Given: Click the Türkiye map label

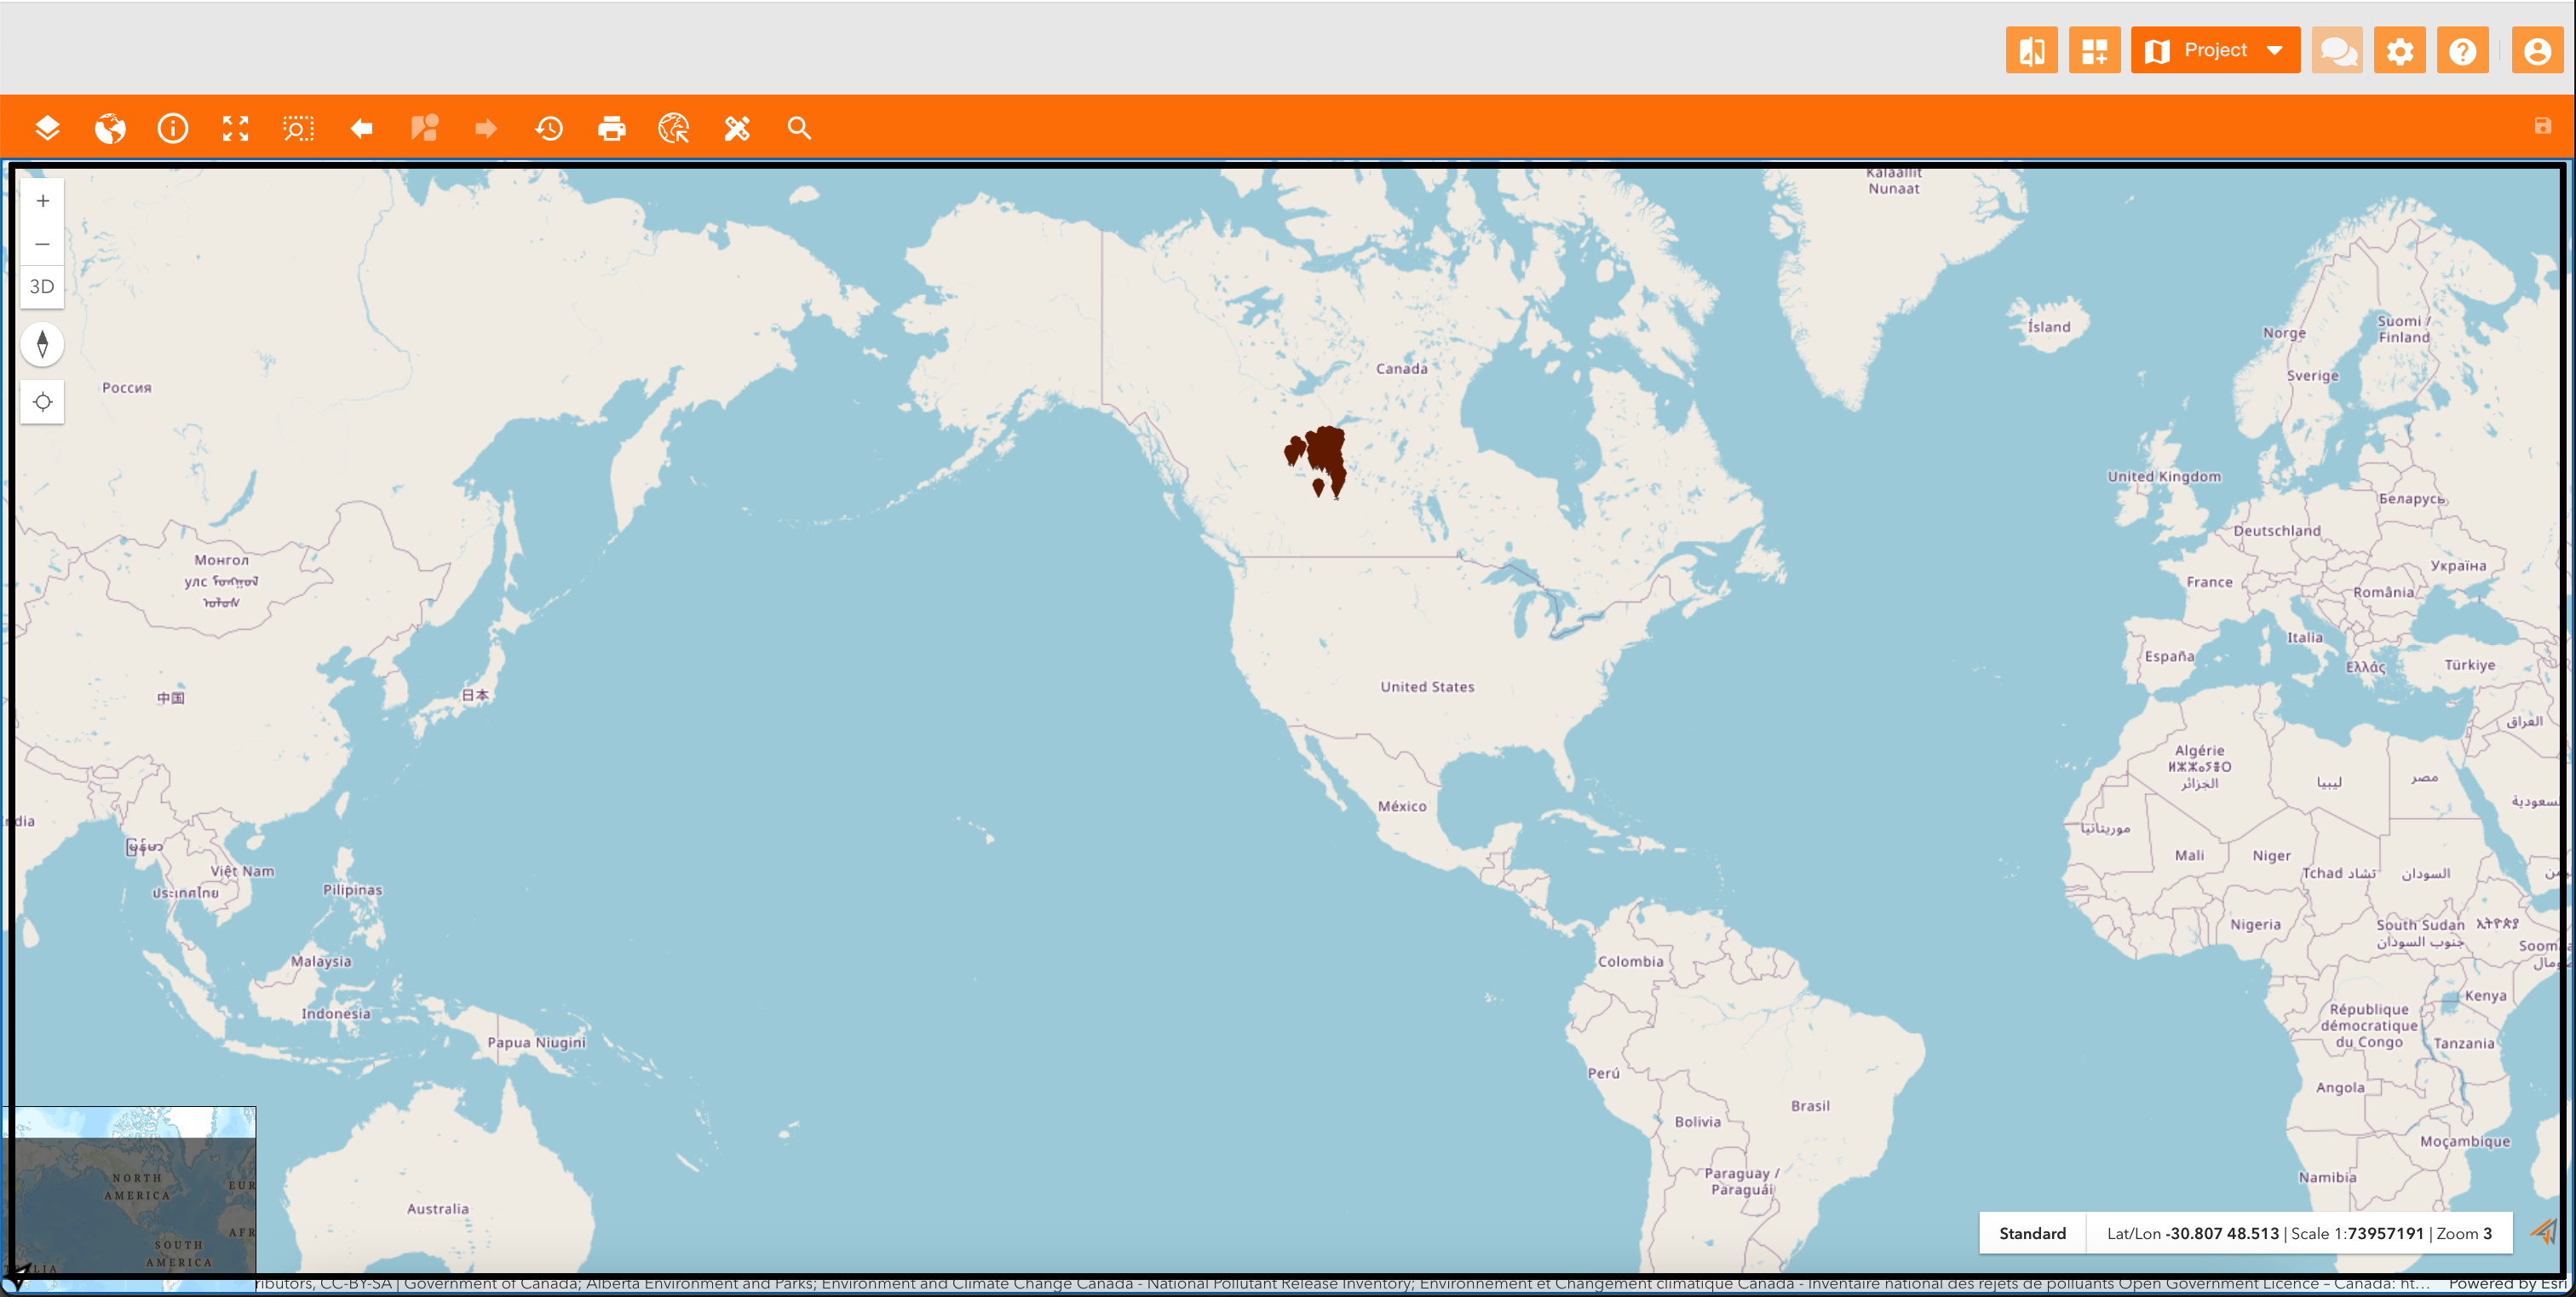Looking at the screenshot, I should point(2469,664).
